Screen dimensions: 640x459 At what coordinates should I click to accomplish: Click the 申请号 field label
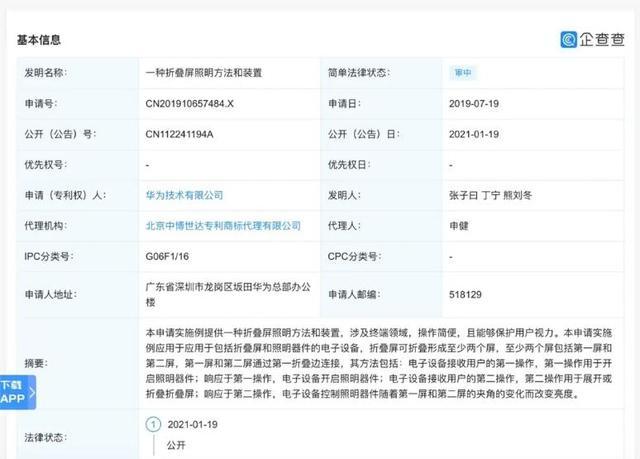click(x=41, y=104)
